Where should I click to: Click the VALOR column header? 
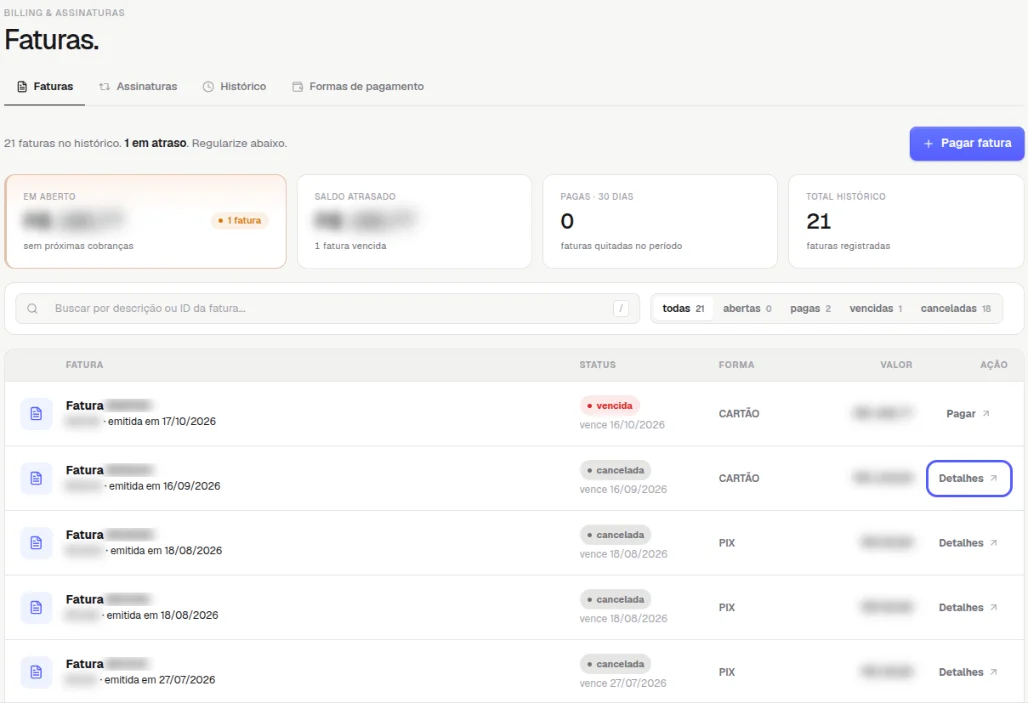coord(896,365)
